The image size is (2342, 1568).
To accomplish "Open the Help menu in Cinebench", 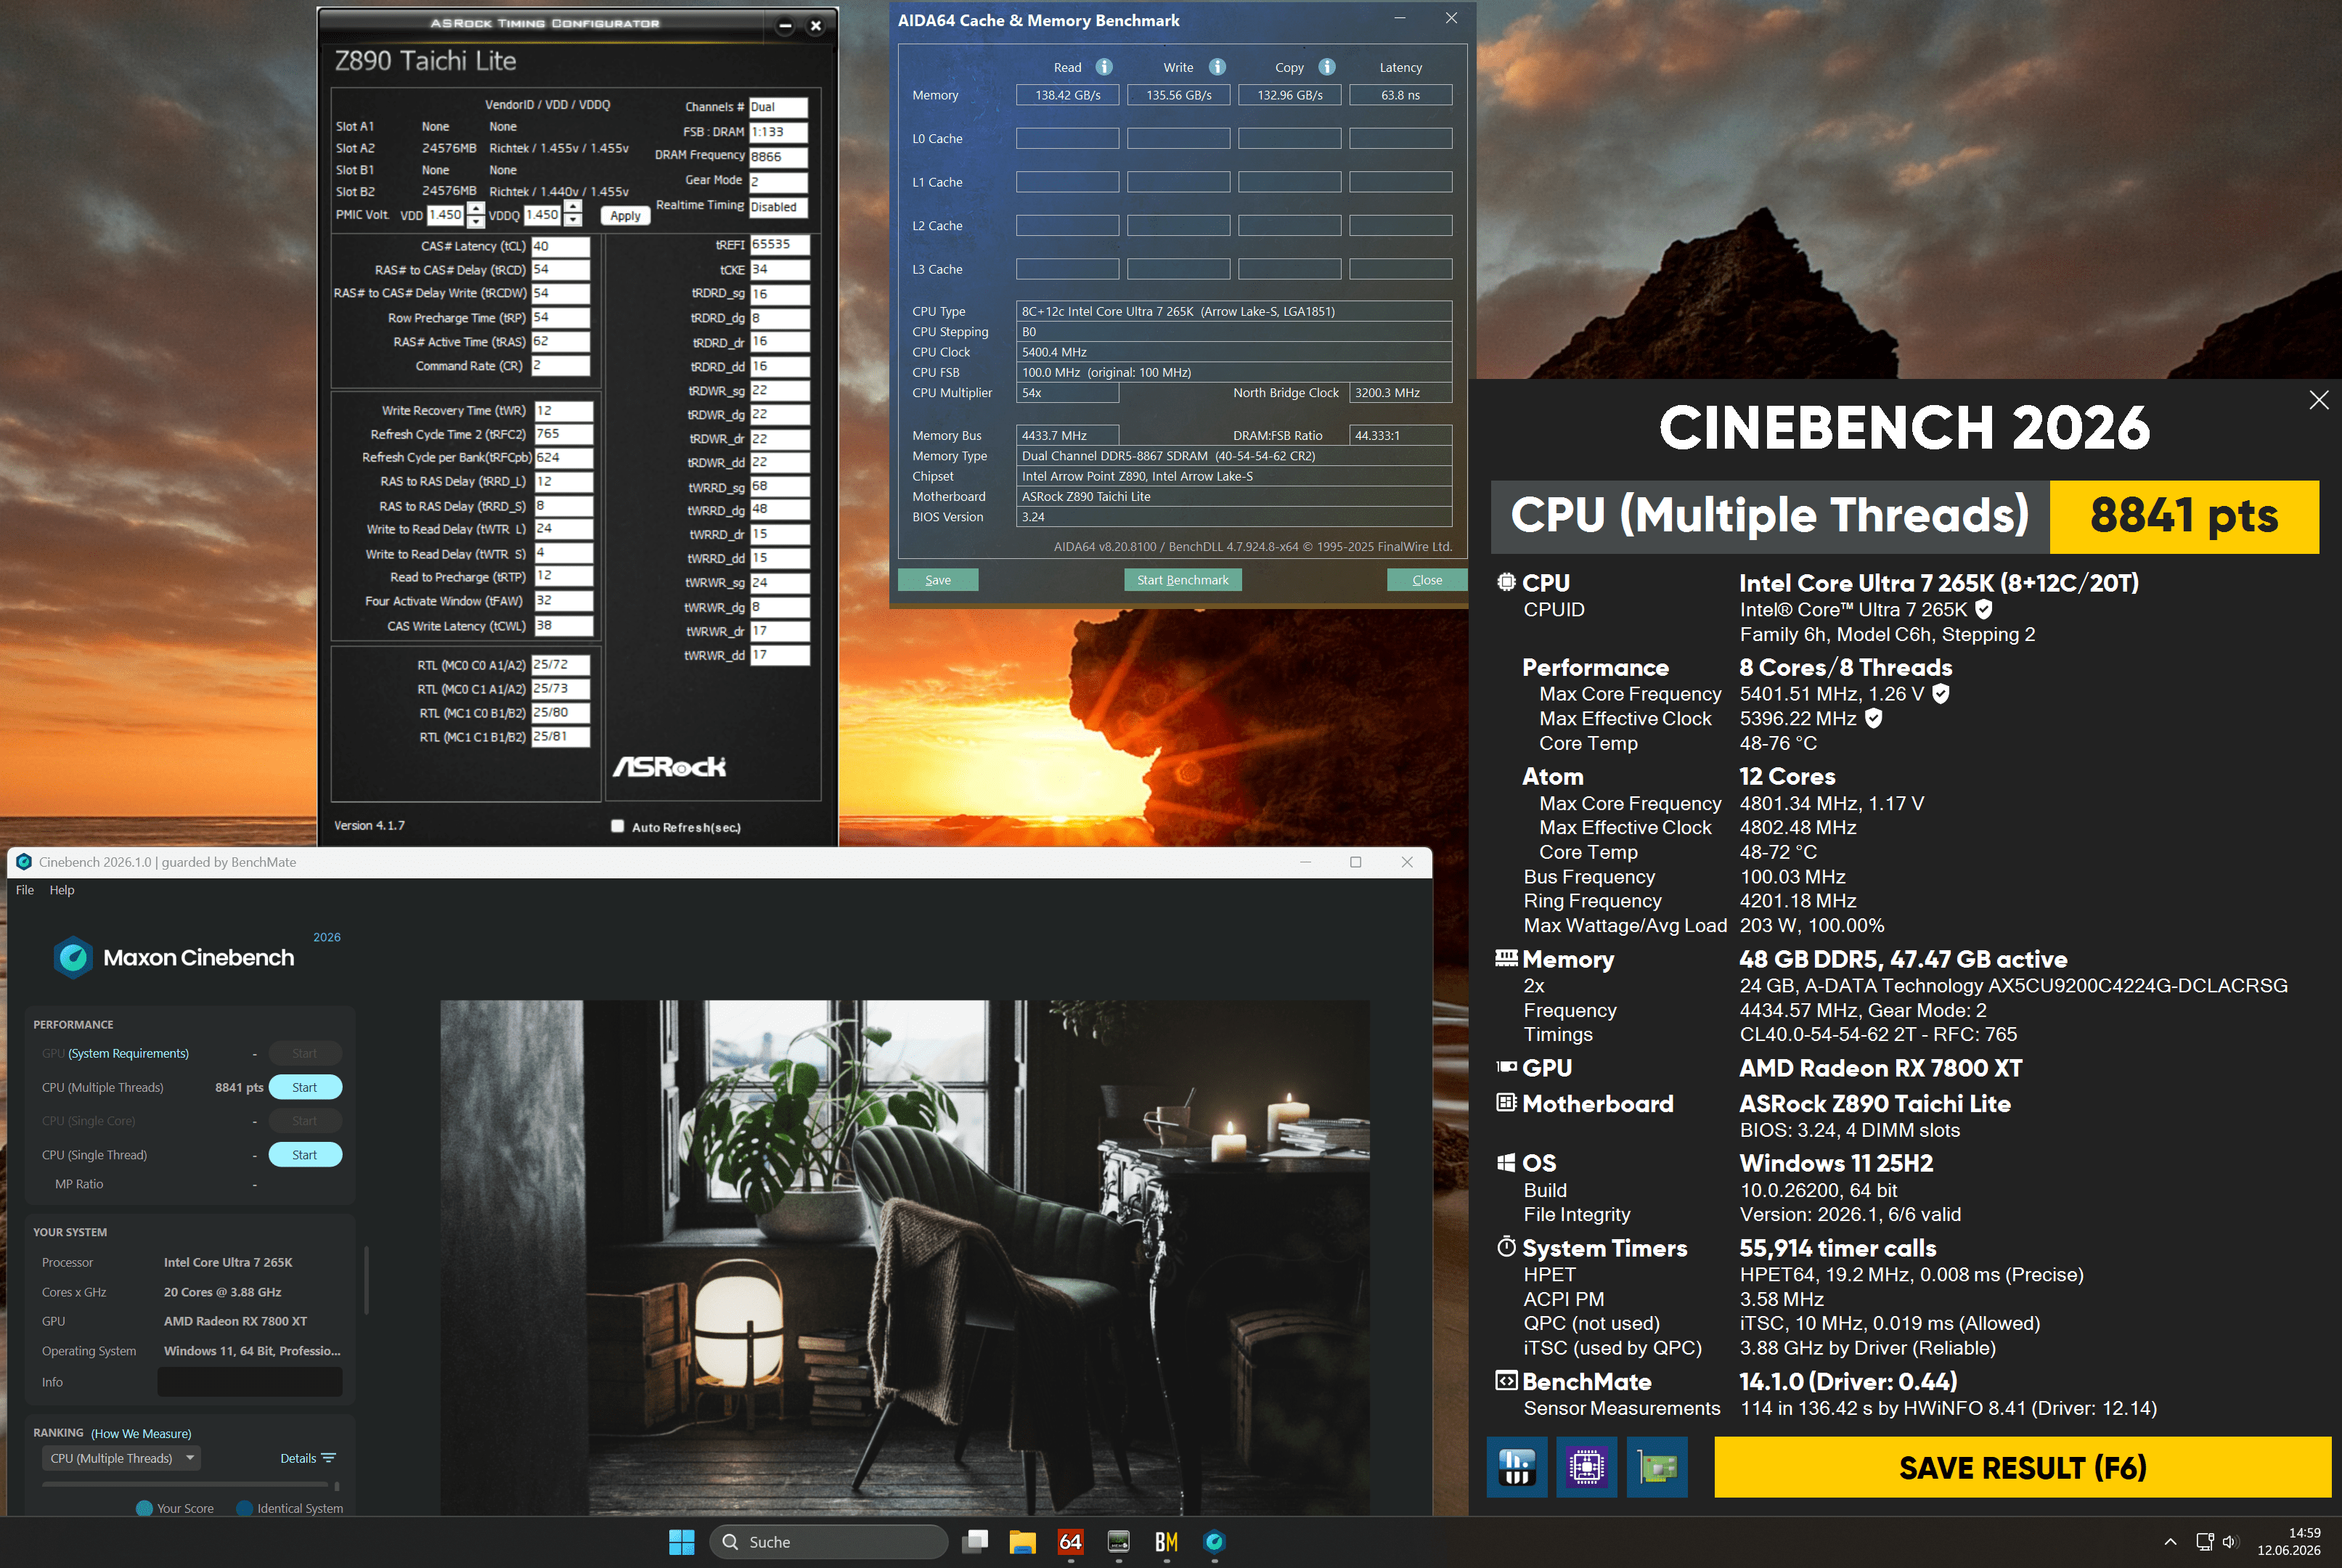I will [62, 890].
